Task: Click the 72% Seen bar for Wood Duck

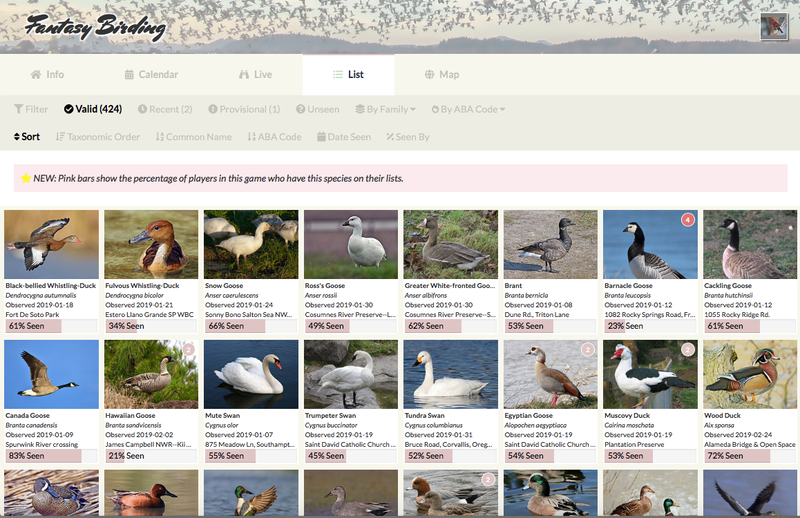Action: coord(750,456)
